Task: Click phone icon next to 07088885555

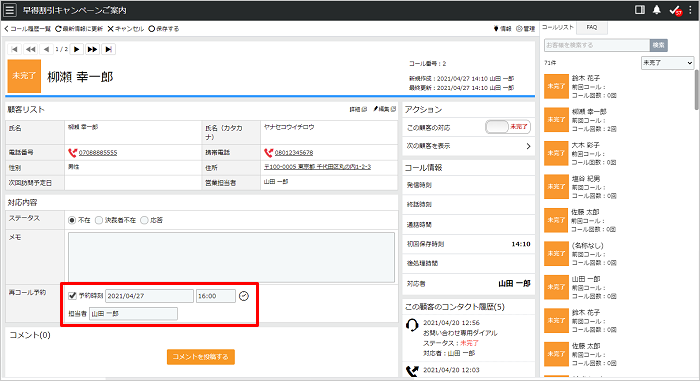Action: (72, 153)
